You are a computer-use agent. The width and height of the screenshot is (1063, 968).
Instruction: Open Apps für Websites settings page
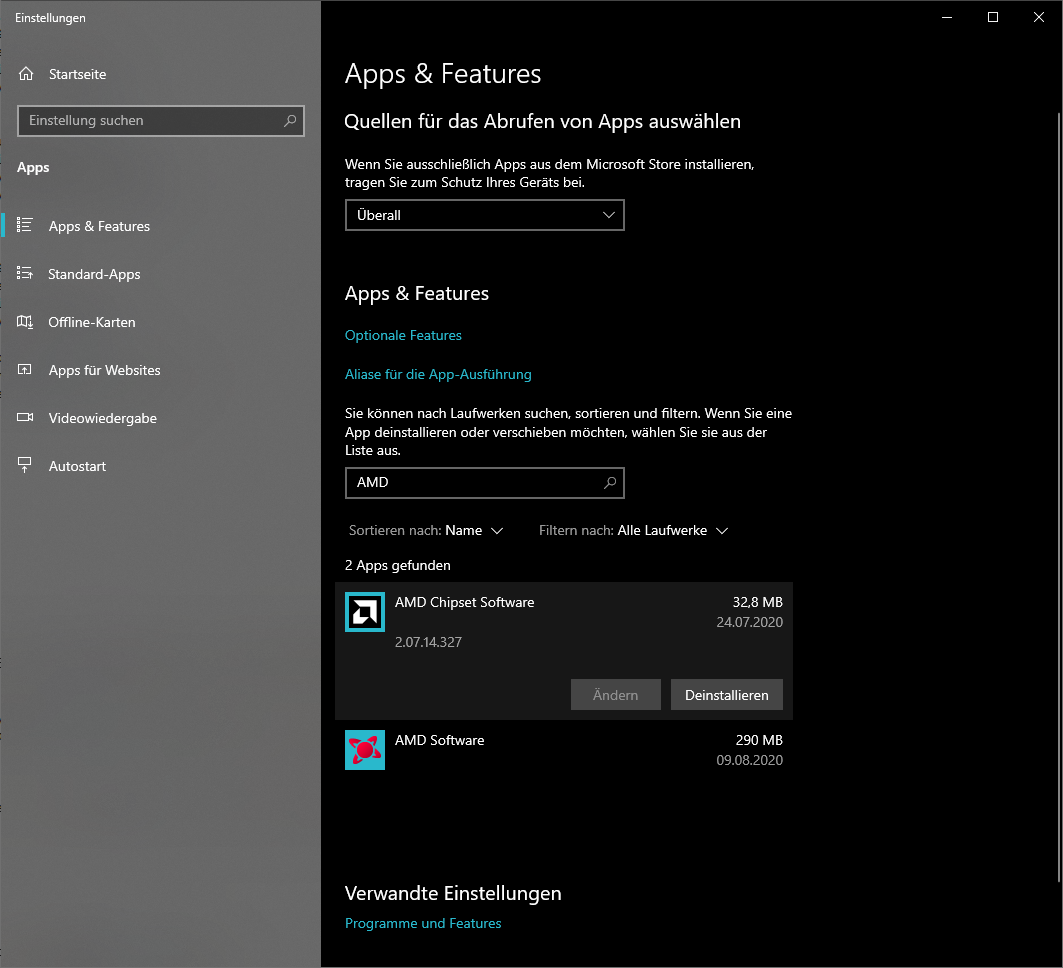[104, 370]
